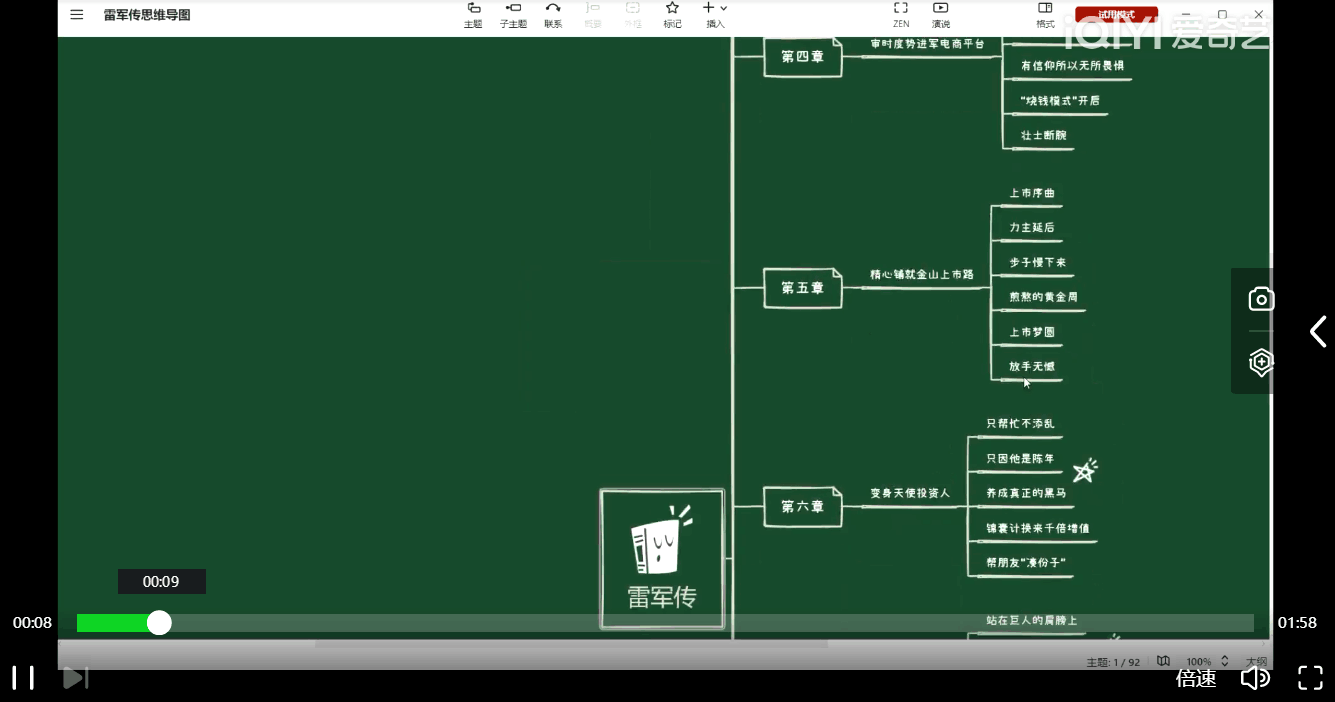This screenshot has height=702, width=1335.
Task: Select 帮朋友"凑份子" subtopic
Action: [x=1026, y=563]
